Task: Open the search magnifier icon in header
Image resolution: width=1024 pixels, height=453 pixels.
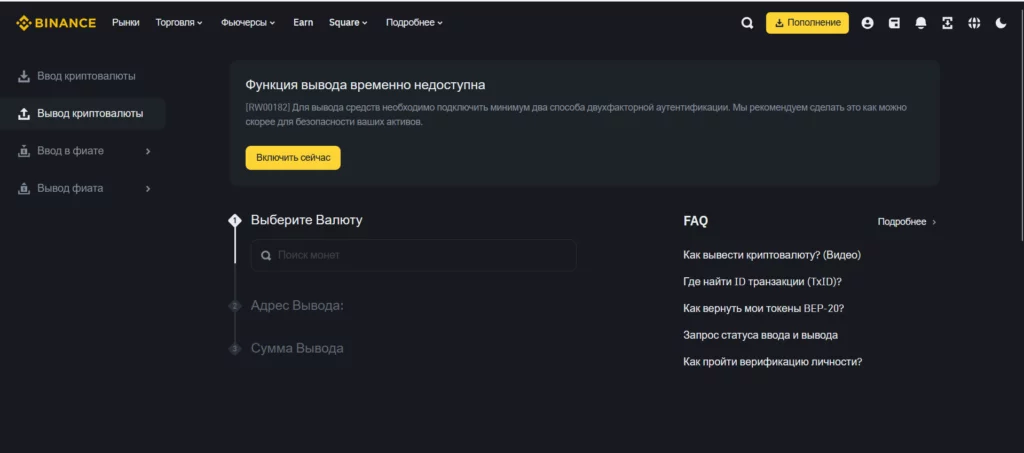Action: click(747, 23)
